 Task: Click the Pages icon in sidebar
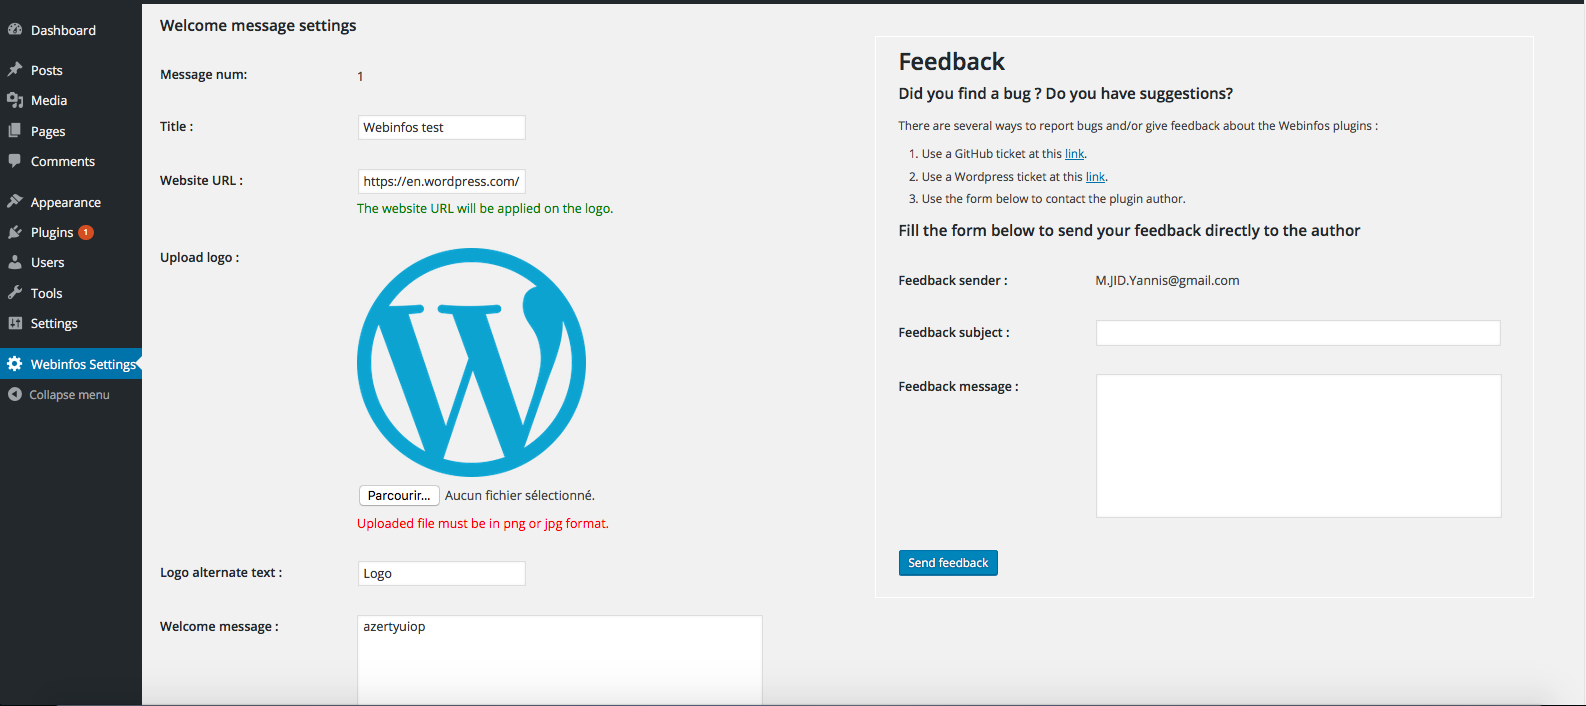tap(15, 131)
